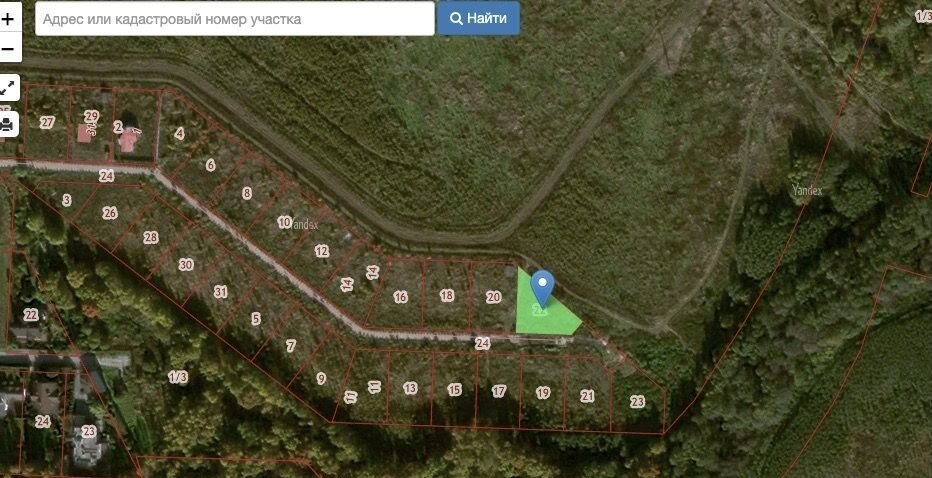Select parcel labeled 20

(x=493, y=297)
